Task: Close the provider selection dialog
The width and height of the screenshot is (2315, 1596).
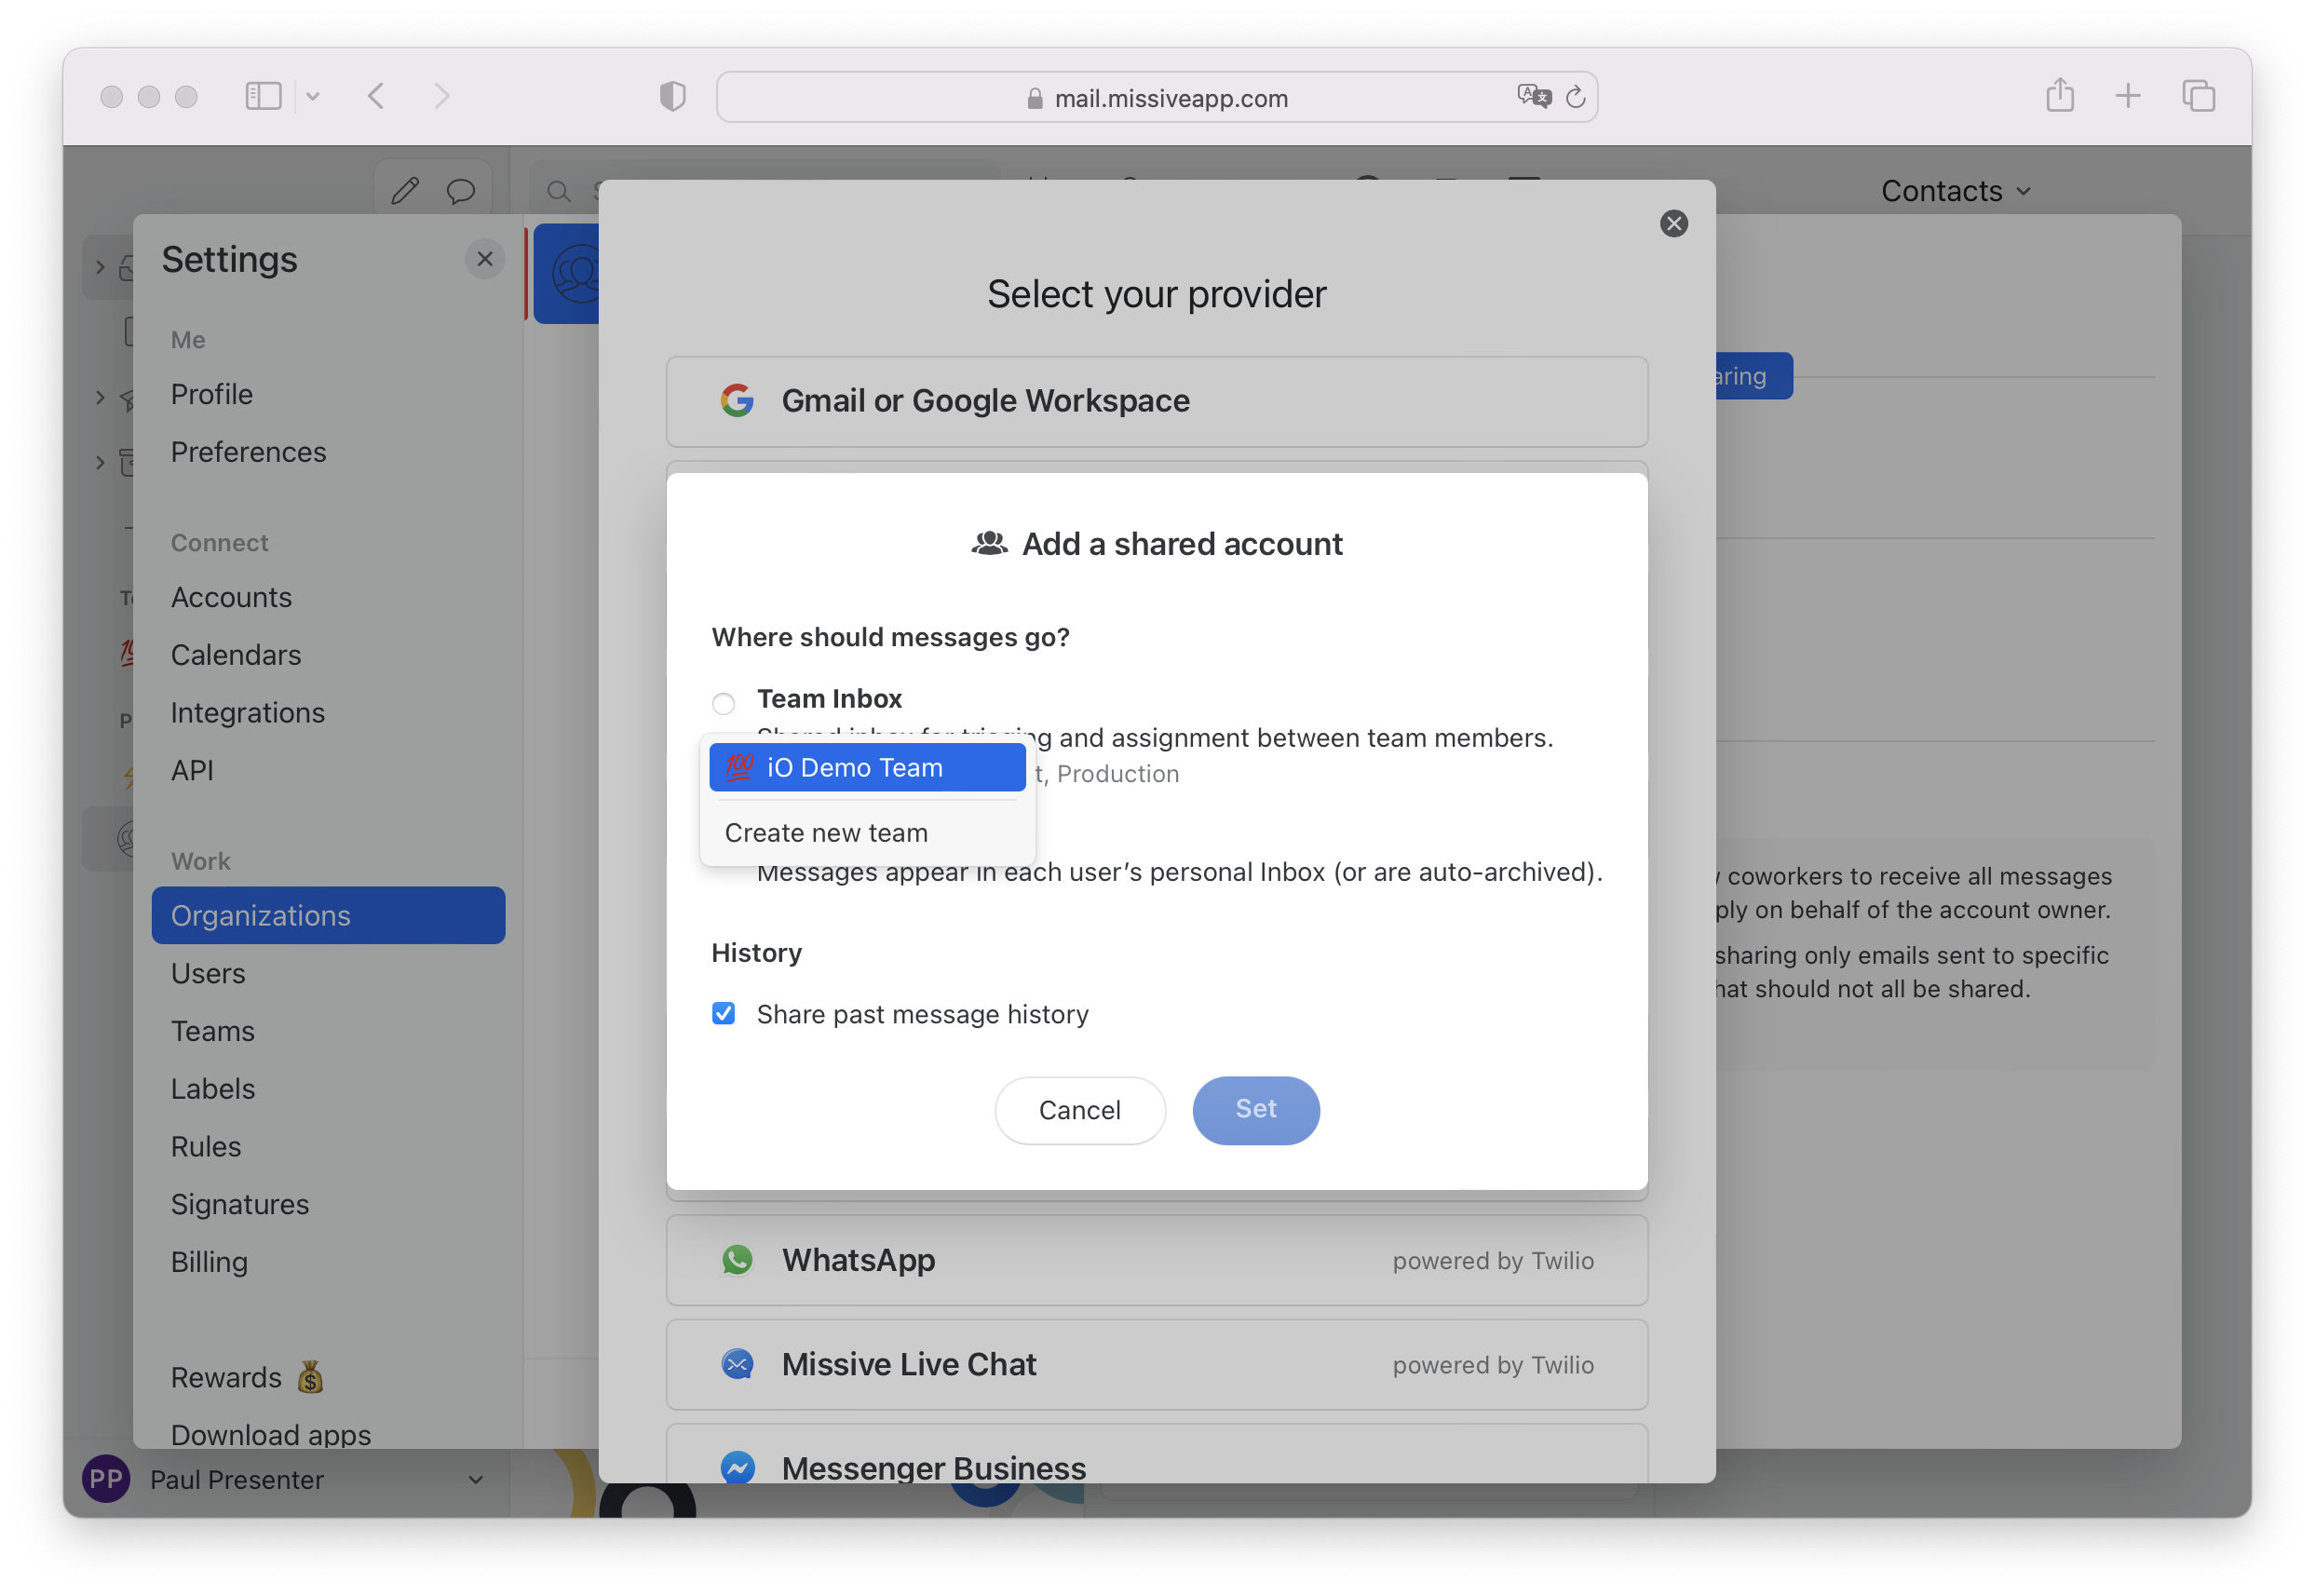Action: 1674,223
